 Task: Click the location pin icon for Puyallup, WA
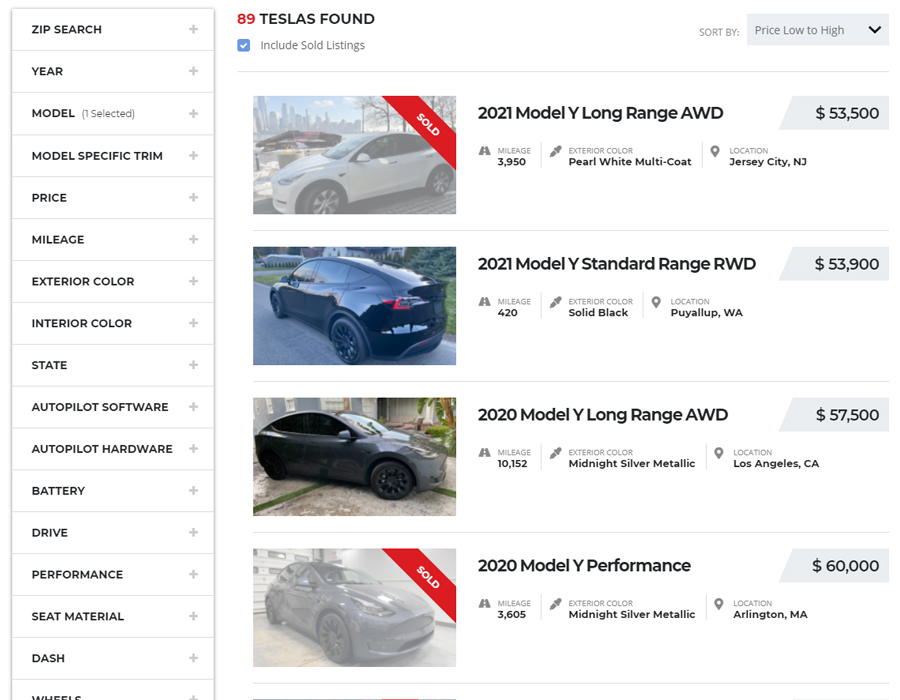click(657, 303)
